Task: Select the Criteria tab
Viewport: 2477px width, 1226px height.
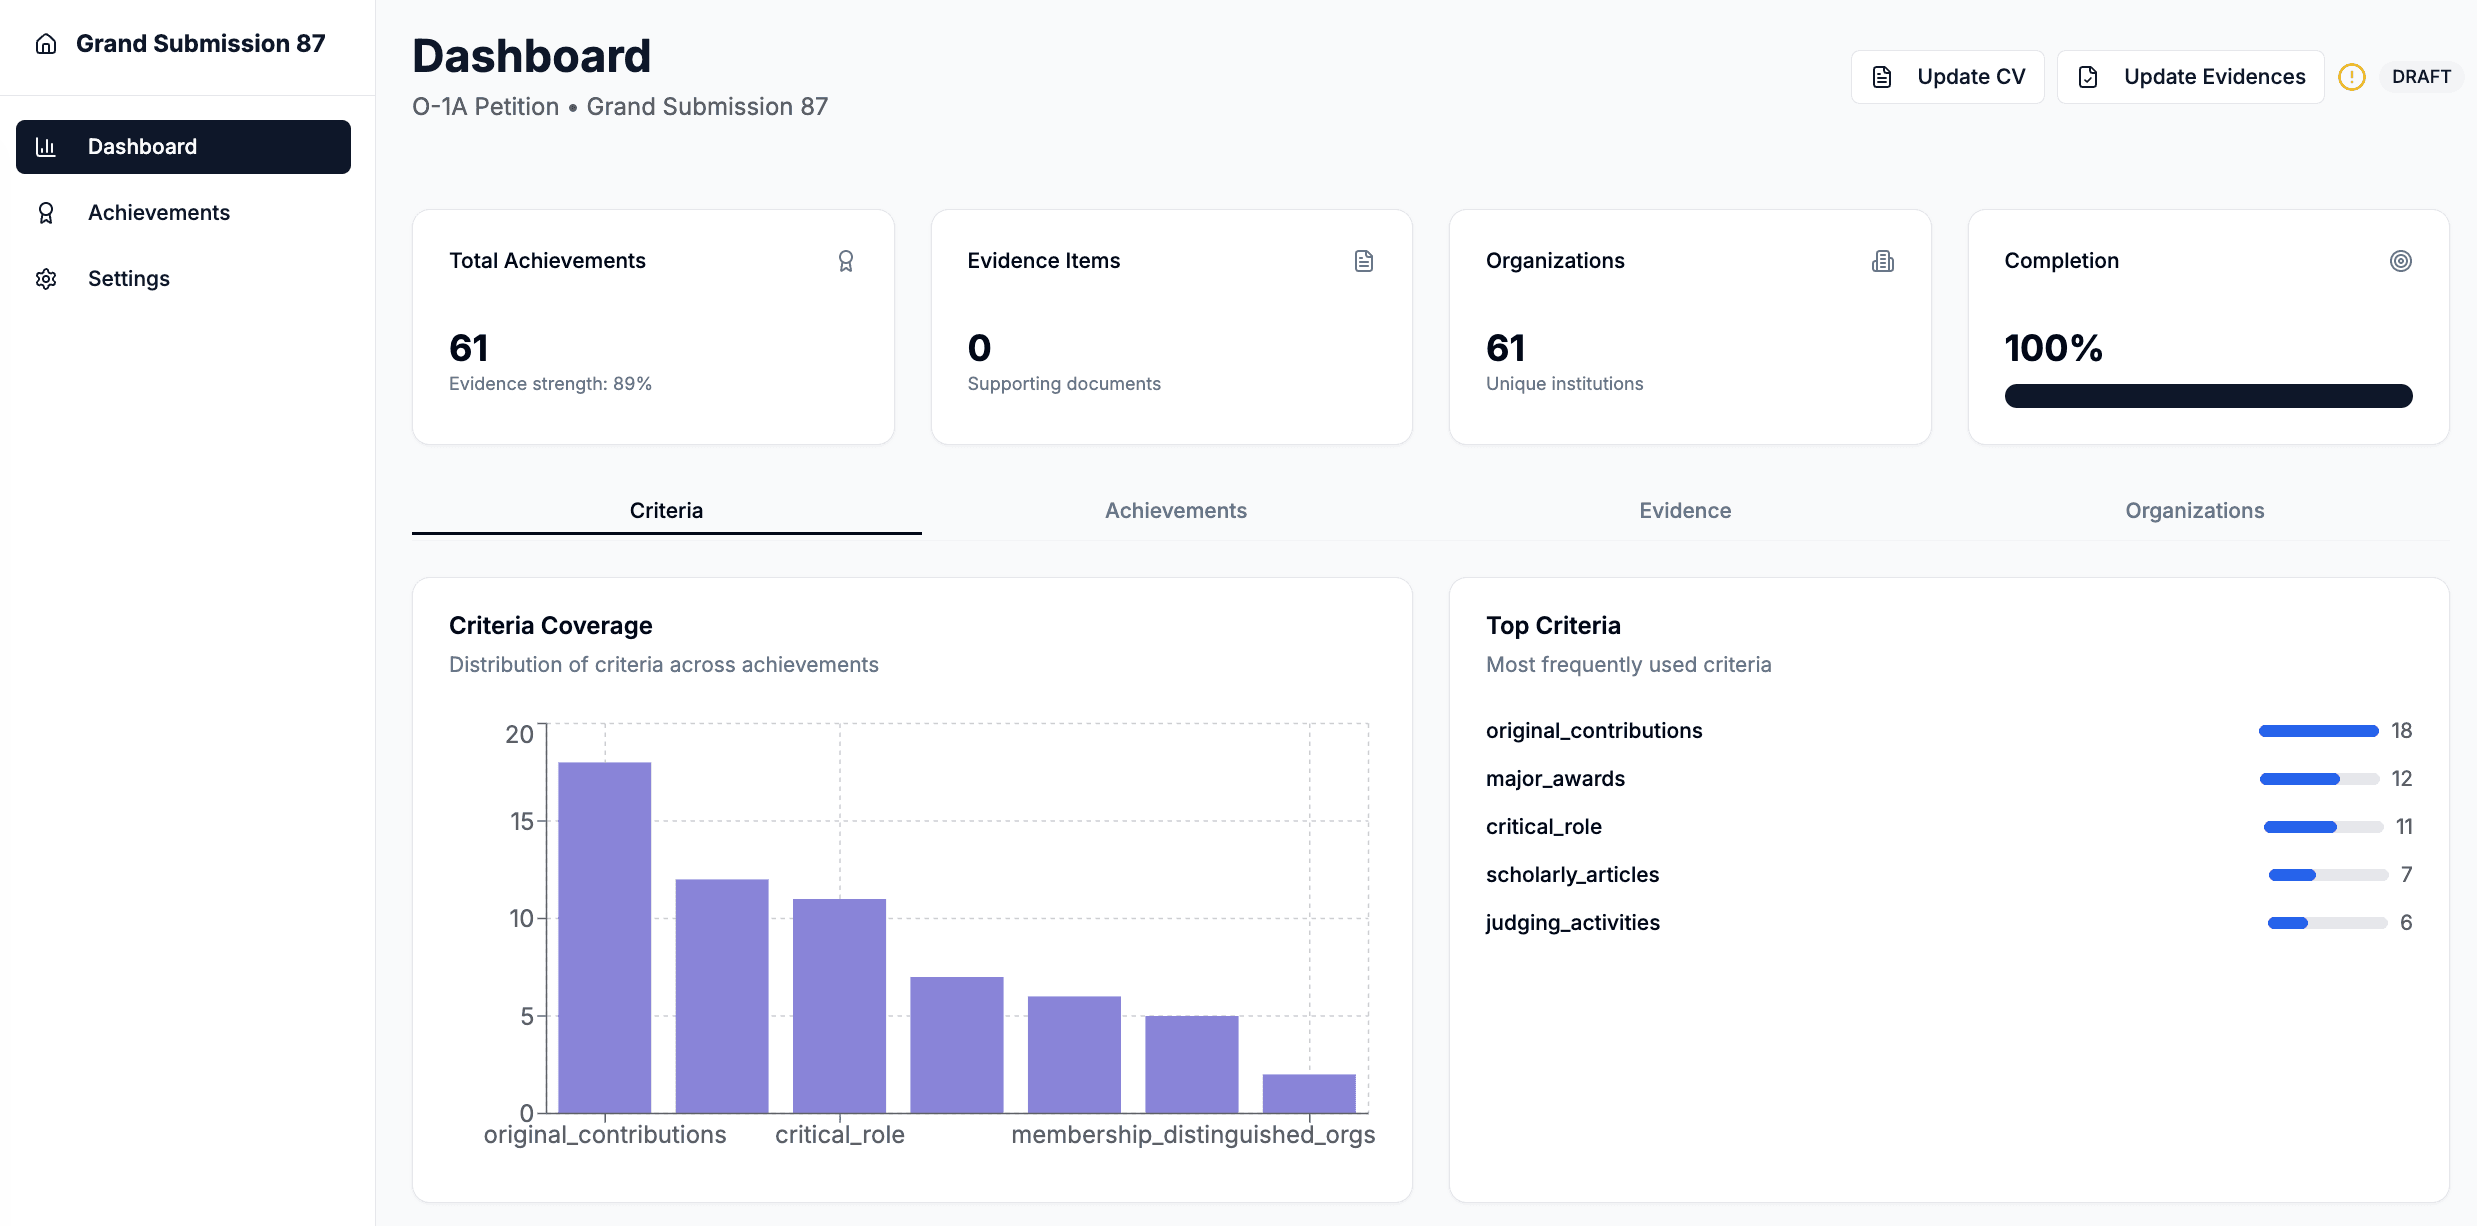Action: coord(666,511)
